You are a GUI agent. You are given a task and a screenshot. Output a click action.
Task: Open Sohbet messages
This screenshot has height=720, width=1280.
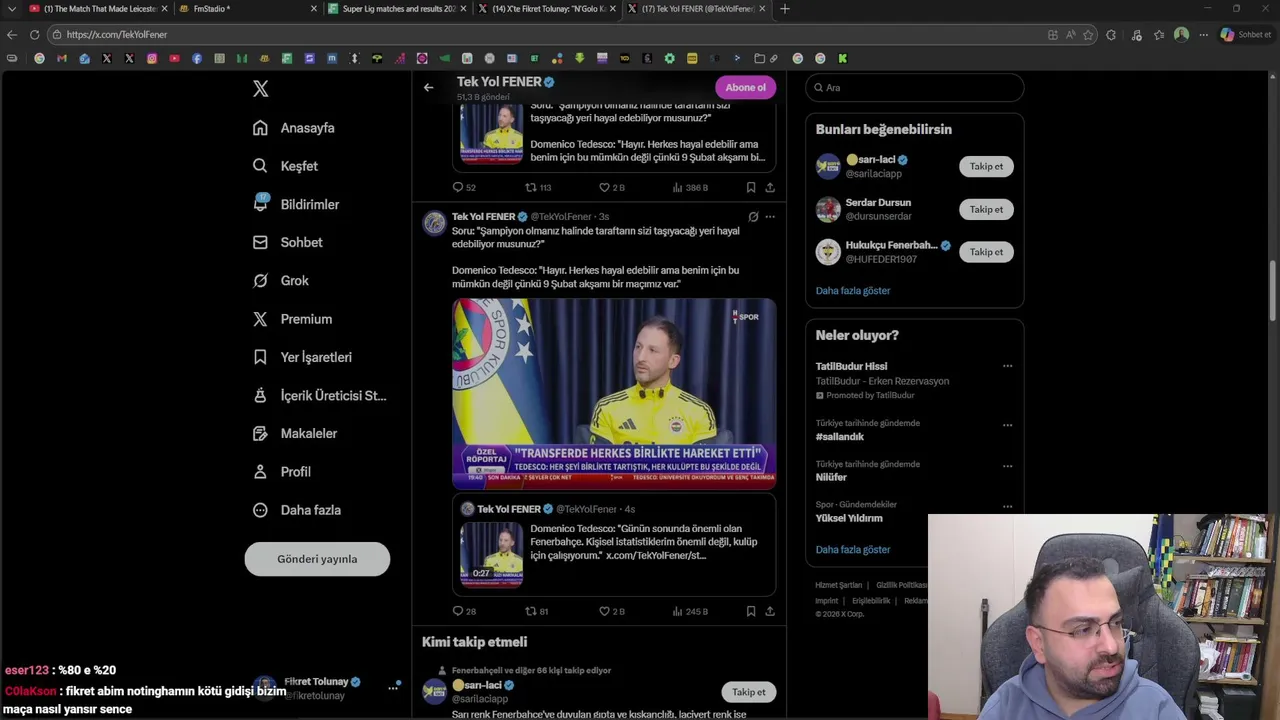[288, 242]
